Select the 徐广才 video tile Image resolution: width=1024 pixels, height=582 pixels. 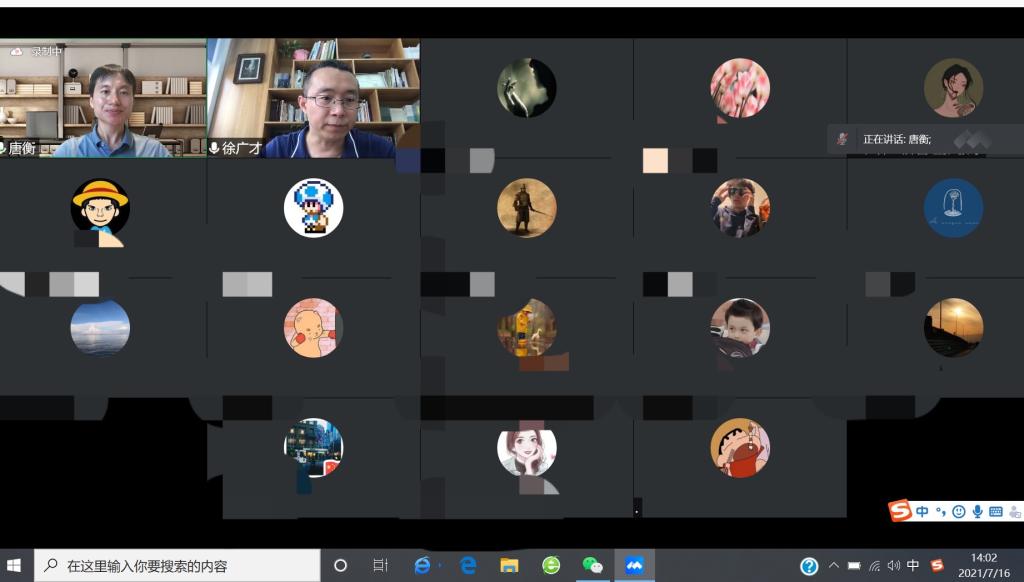coord(313,98)
